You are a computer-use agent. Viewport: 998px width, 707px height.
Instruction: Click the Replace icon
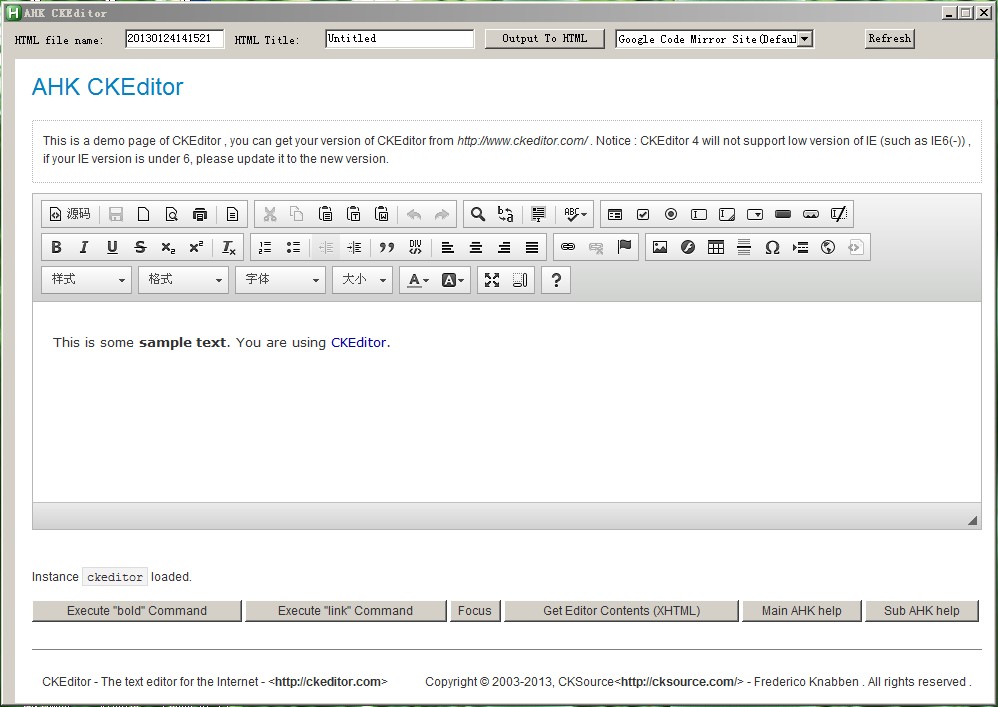[506, 214]
